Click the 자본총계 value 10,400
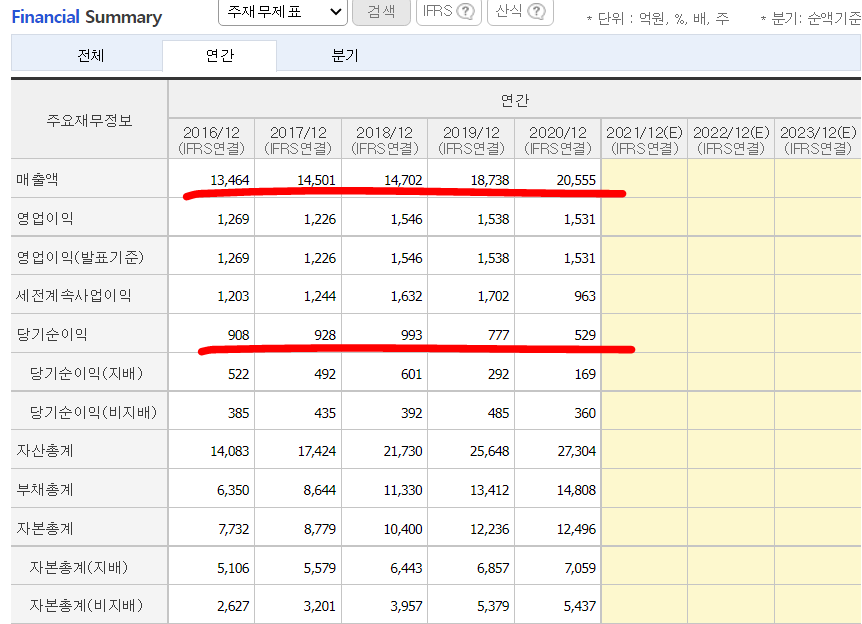This screenshot has height=624, width=862. [x=403, y=529]
